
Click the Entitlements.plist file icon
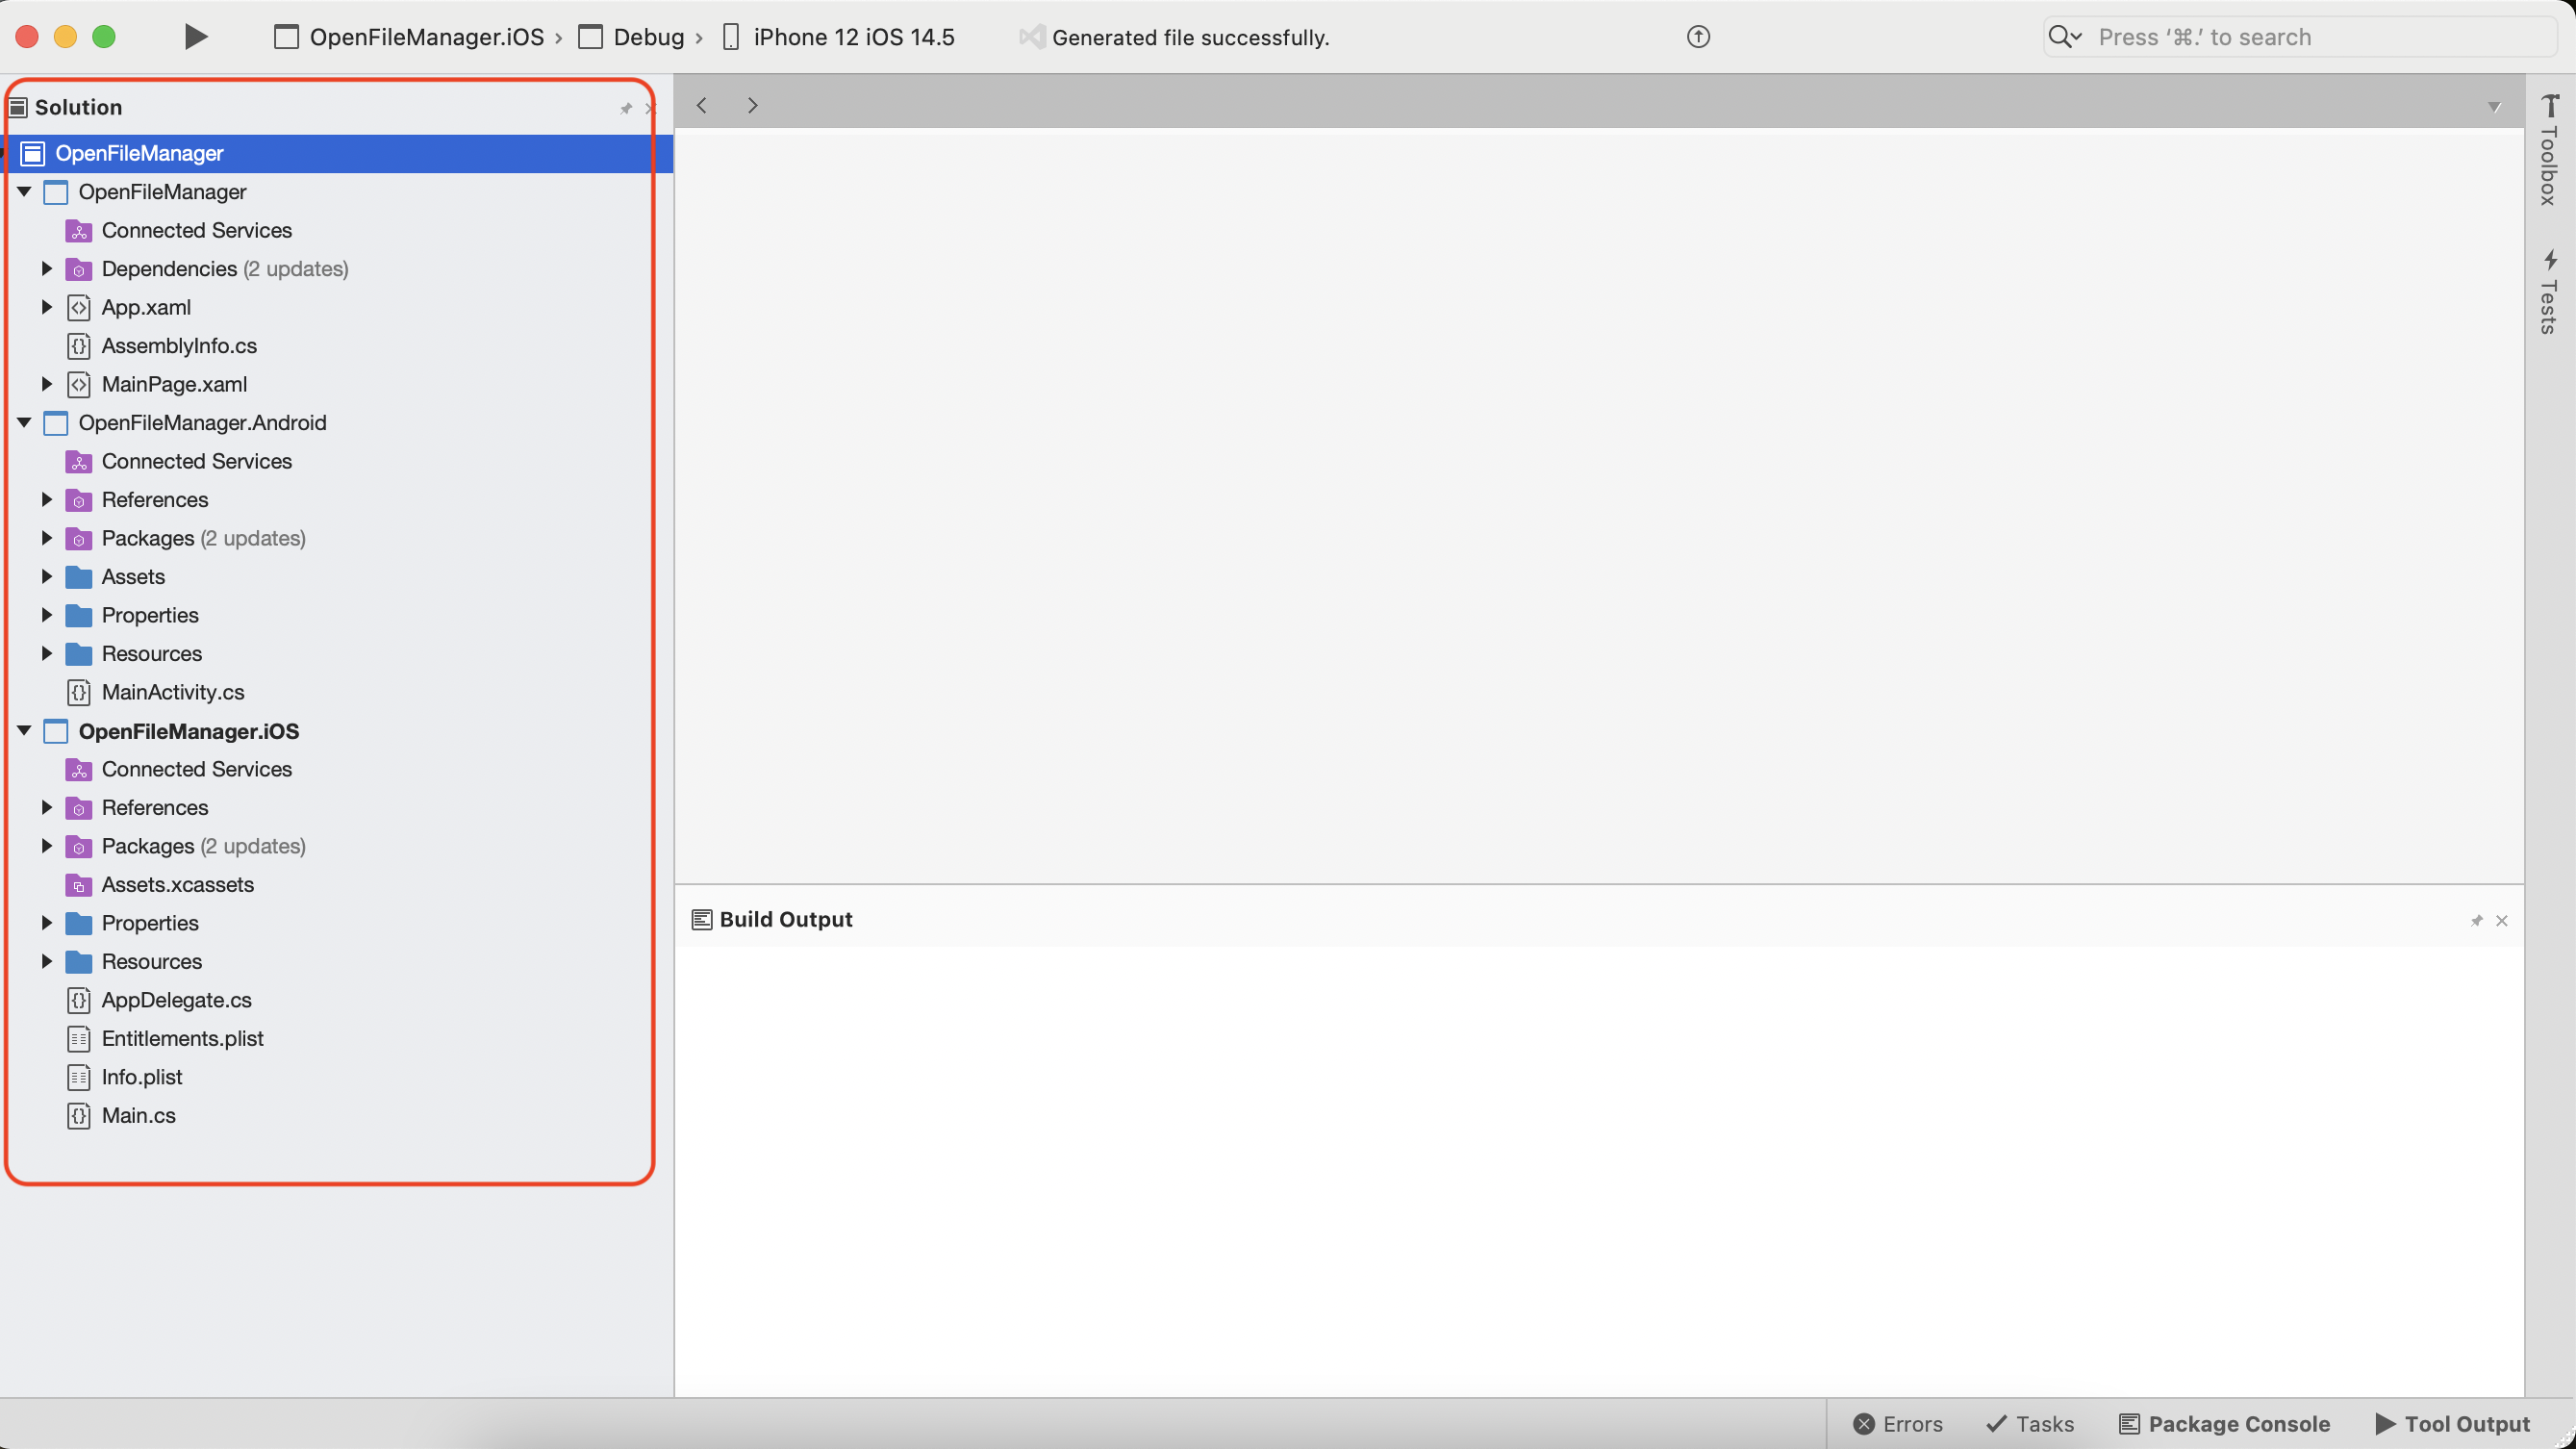point(79,1038)
